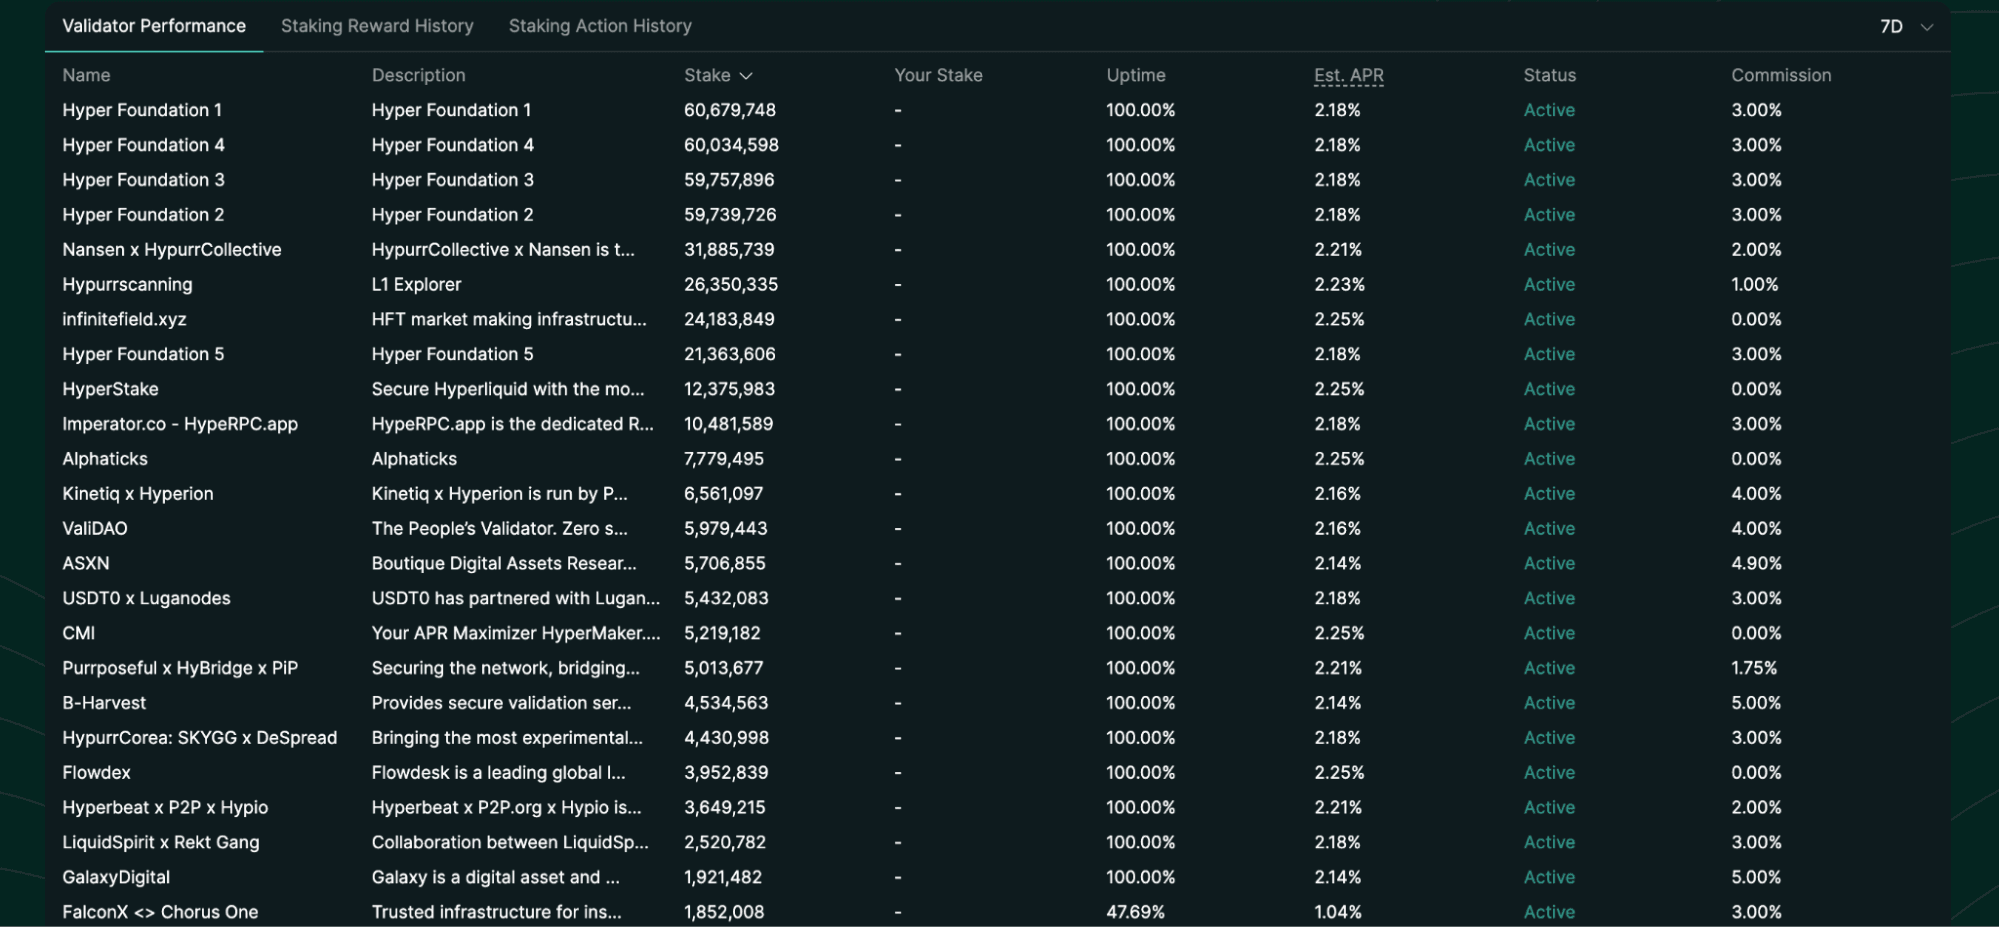
Task: Click 'The People's Validator. Zero s...' description
Action: [x=500, y=529]
